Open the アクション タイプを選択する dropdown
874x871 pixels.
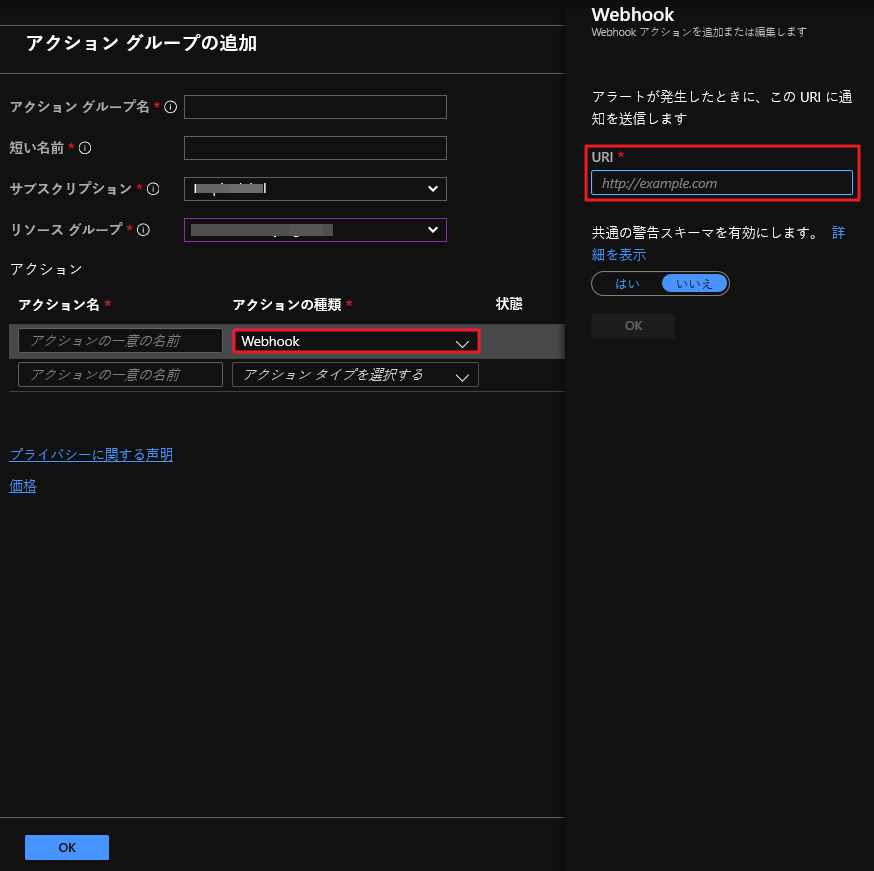pyautogui.click(x=355, y=375)
